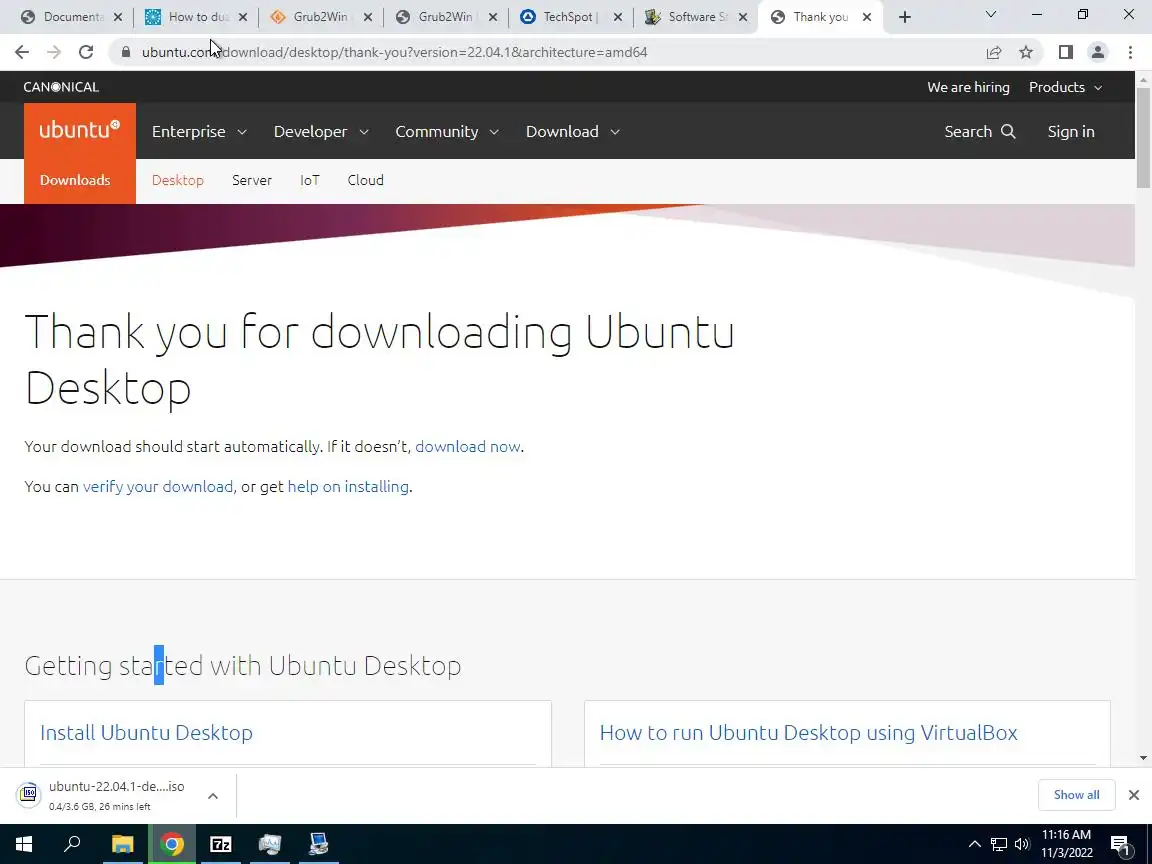Viewport: 1152px width, 864px height.
Task: Open the Chrome profile avatar
Action: click(1098, 51)
